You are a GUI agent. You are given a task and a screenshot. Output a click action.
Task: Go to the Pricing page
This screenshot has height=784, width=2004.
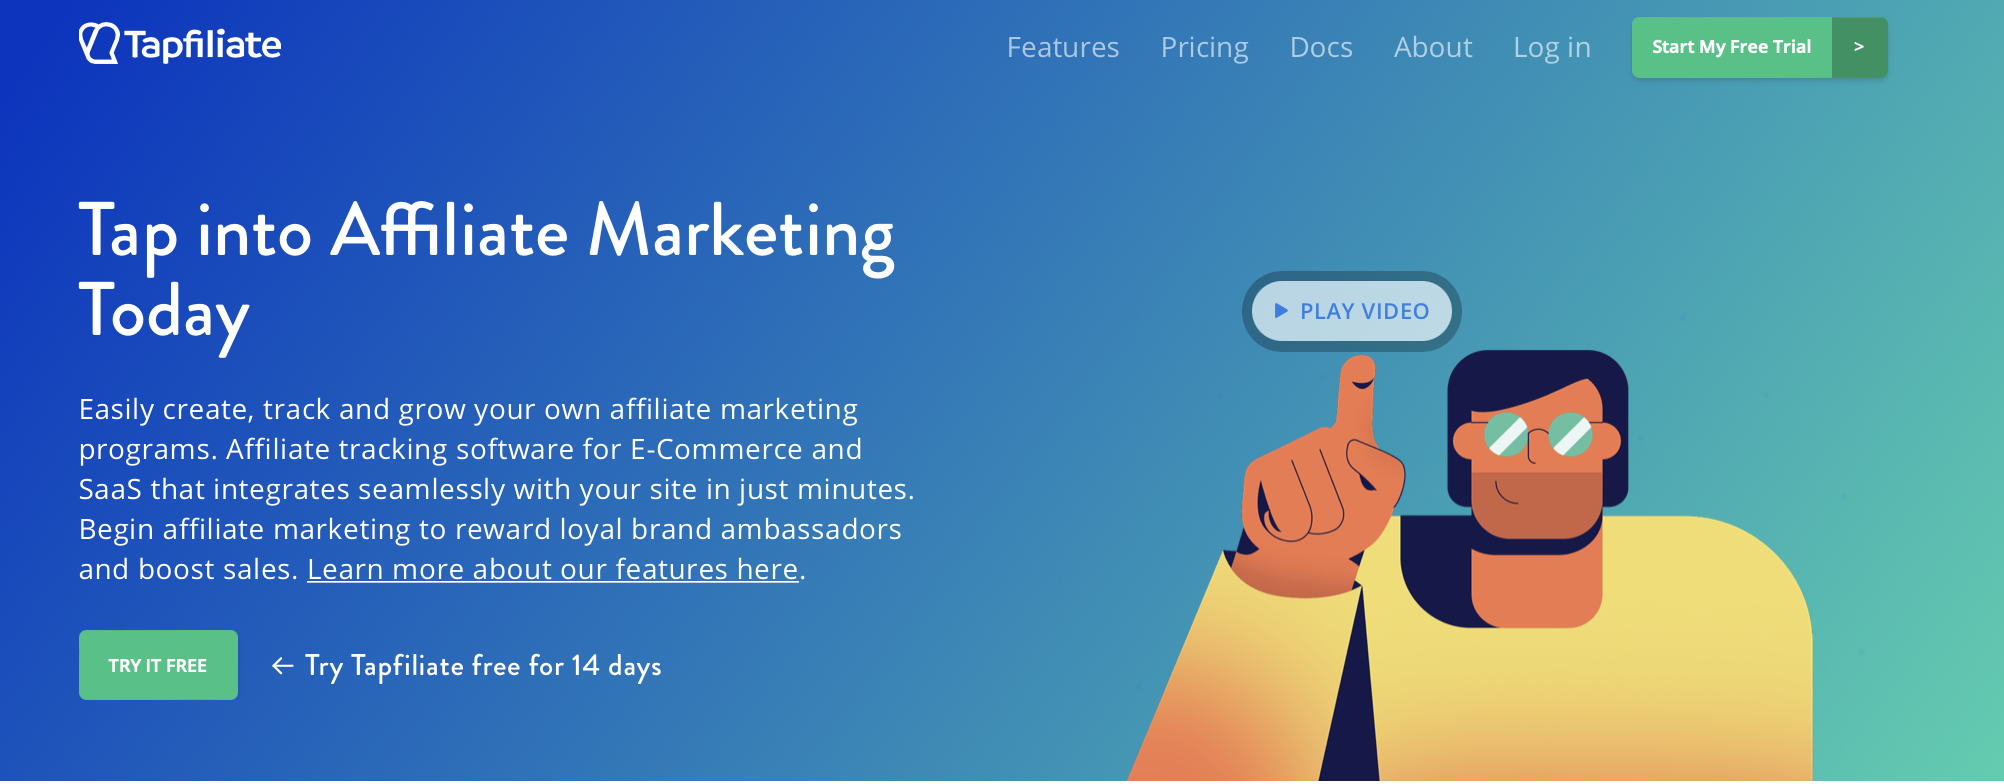tap(1204, 48)
